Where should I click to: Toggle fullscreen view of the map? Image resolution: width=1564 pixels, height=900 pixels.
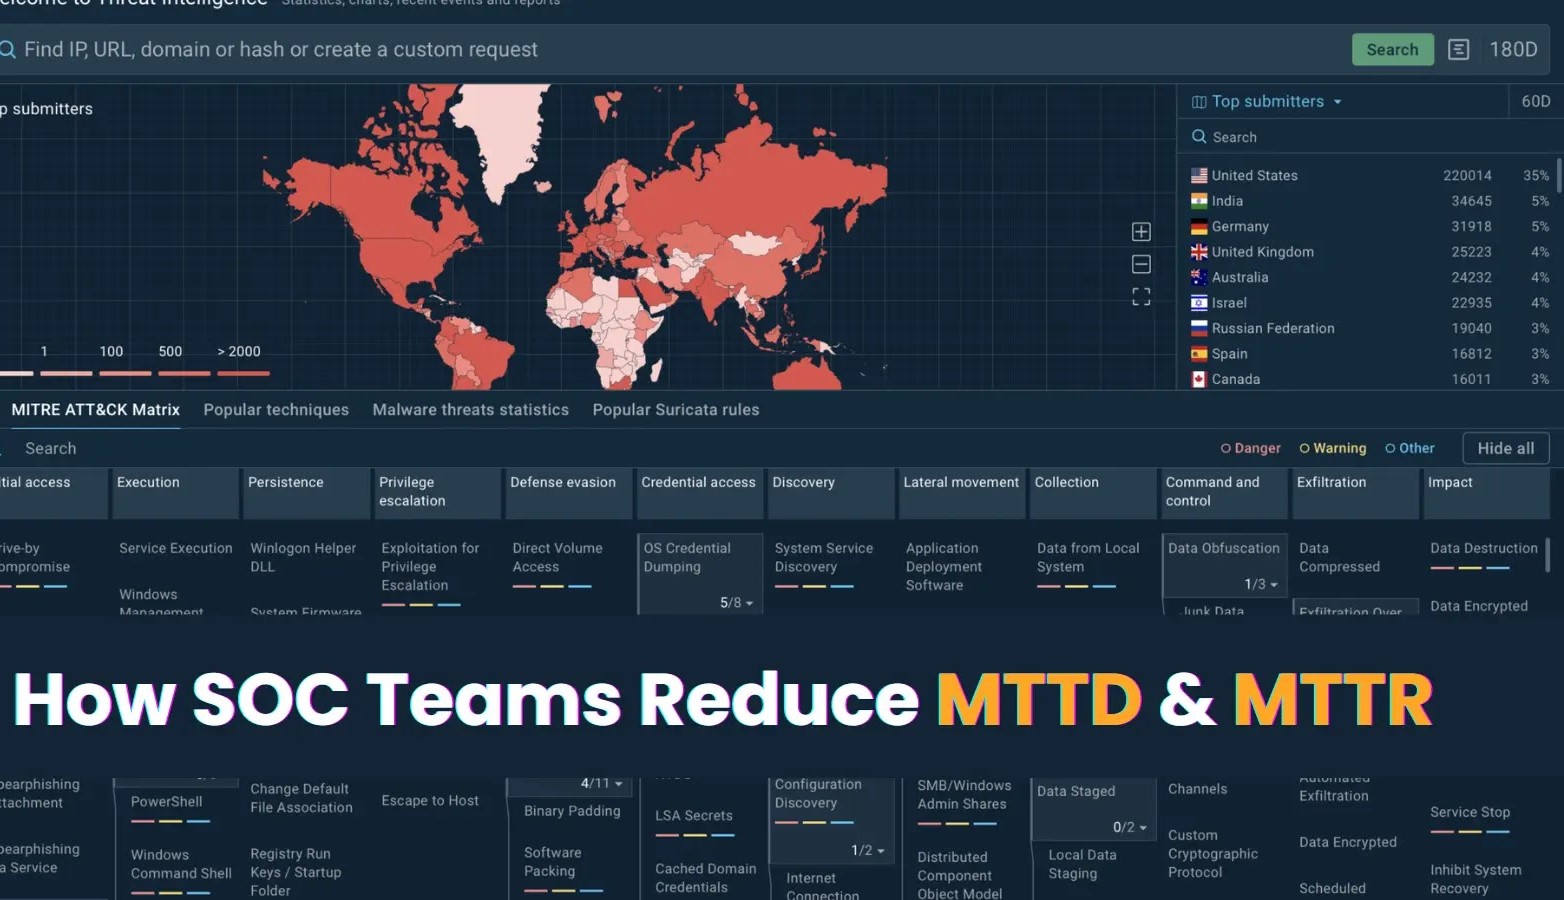point(1141,297)
